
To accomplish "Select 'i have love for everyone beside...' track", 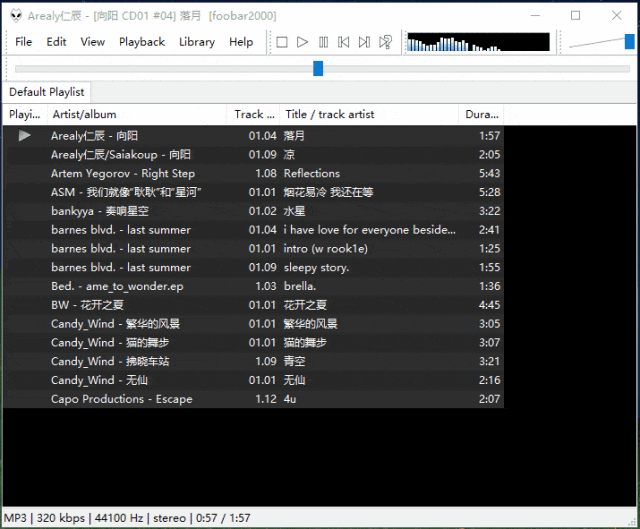I will (x=253, y=230).
